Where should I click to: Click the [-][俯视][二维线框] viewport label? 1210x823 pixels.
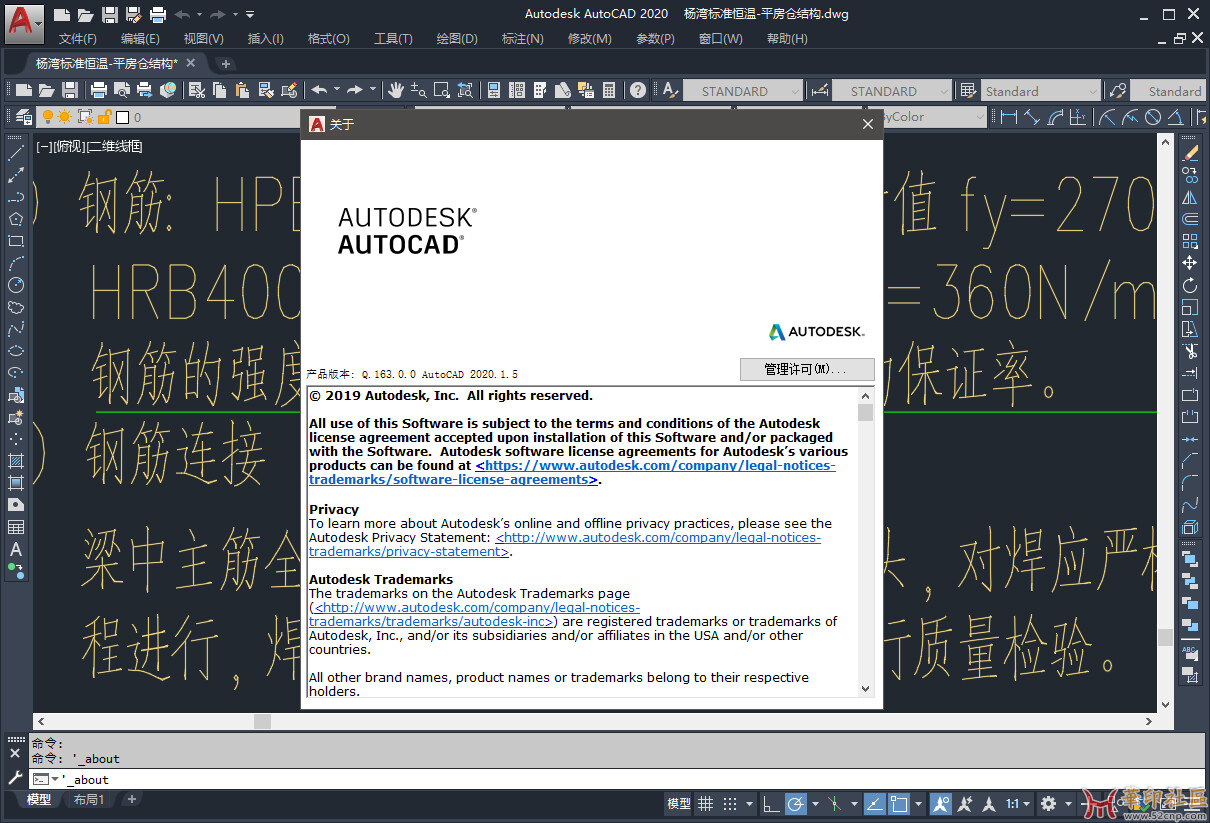pos(90,147)
